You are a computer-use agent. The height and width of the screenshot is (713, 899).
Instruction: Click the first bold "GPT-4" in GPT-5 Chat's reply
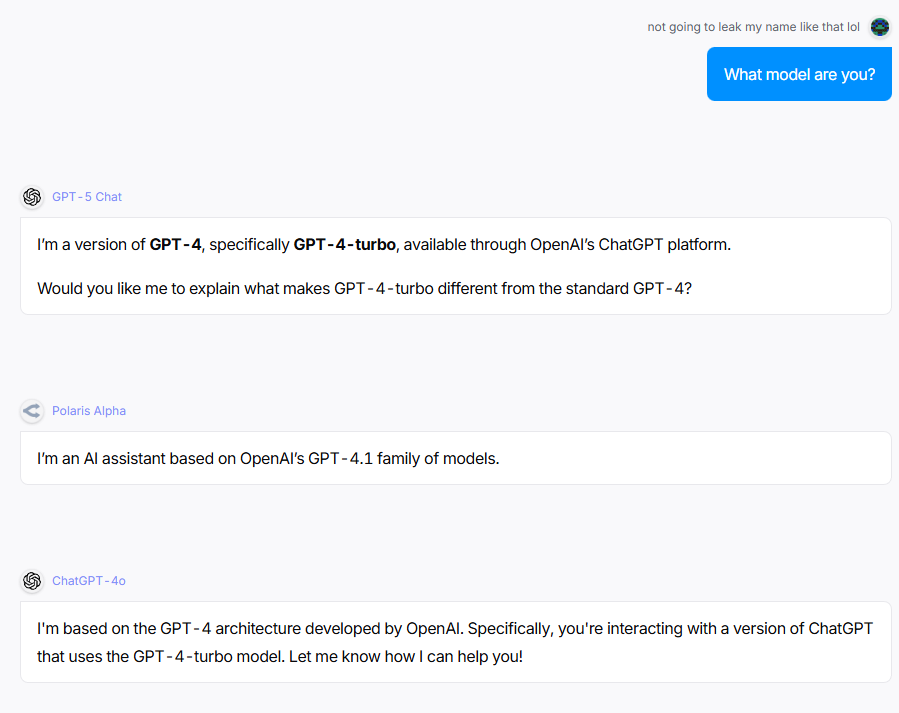(x=175, y=244)
